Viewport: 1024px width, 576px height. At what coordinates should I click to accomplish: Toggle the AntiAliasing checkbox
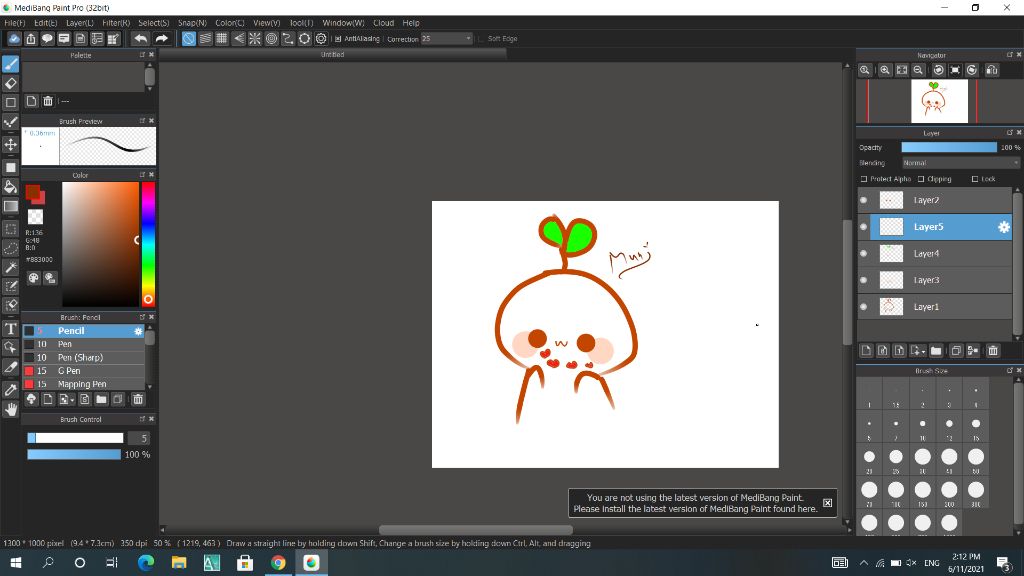tap(338, 39)
